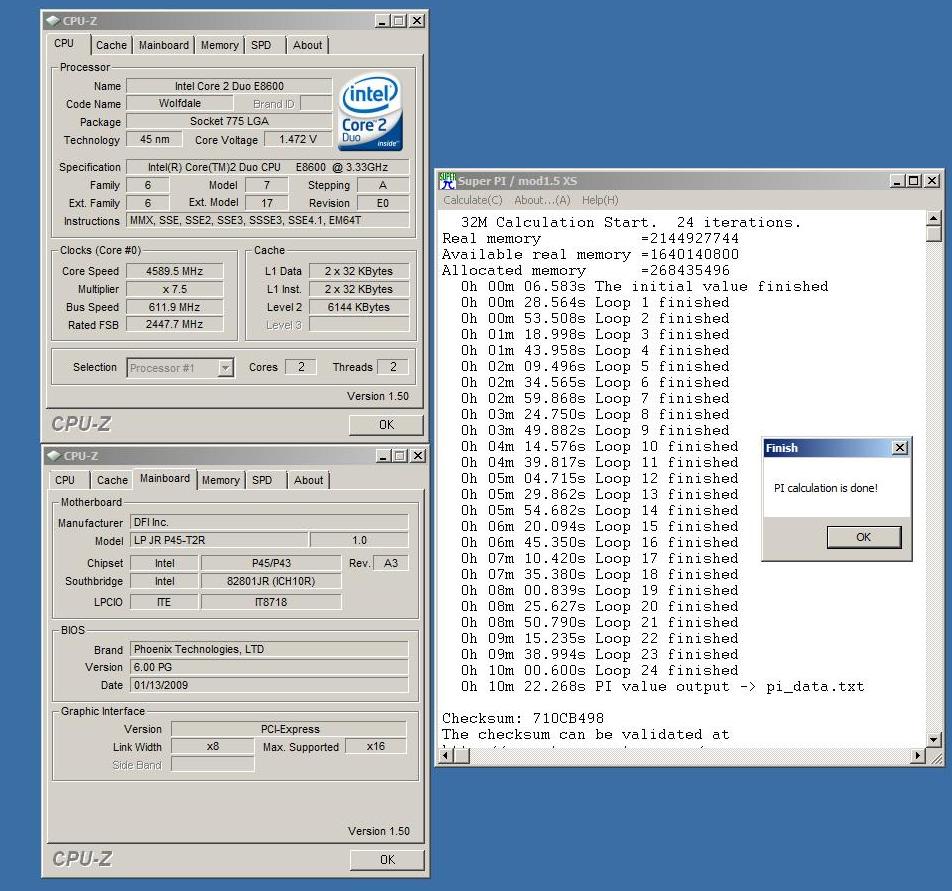Click Super PI vertical scrollbar down arrow
The image size is (952, 891).
coord(934,740)
